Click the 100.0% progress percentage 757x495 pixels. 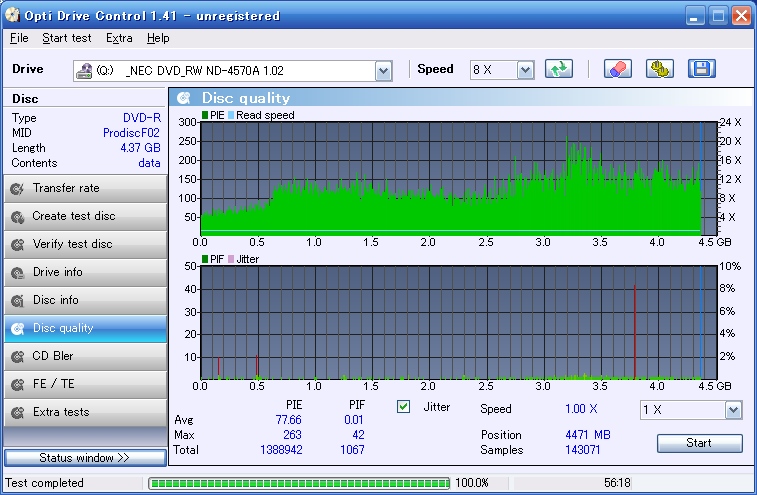pyautogui.click(x=472, y=483)
